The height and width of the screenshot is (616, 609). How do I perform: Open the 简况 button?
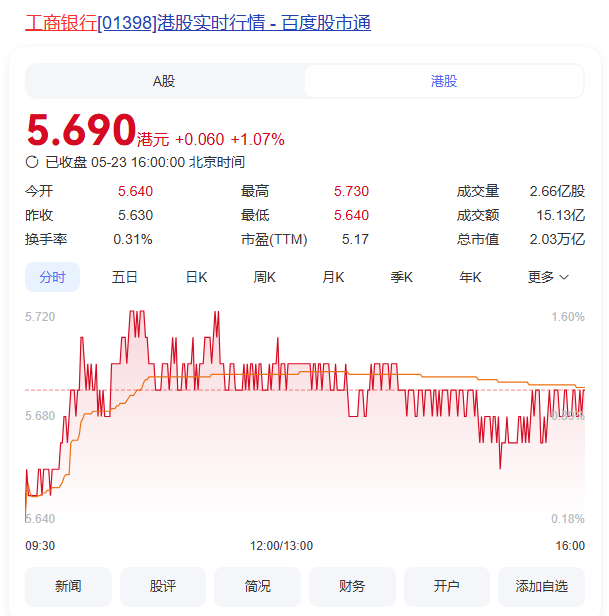click(257, 587)
